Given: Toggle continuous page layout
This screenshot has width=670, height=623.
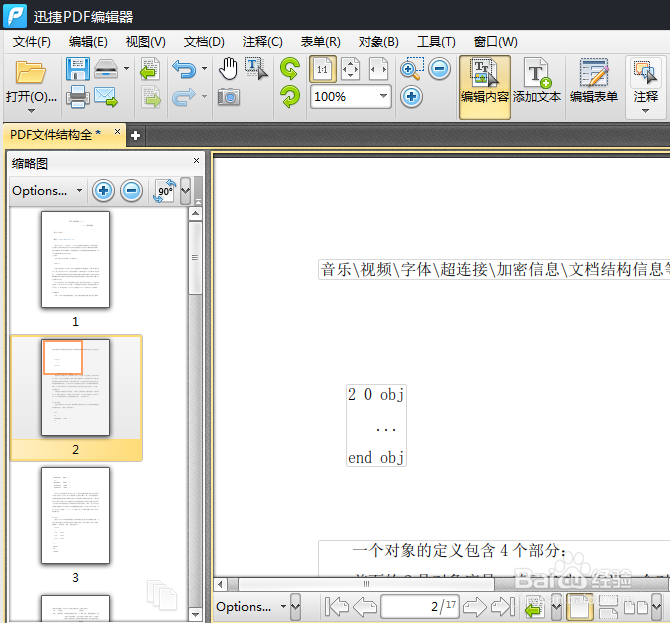Looking at the screenshot, I should pyautogui.click(x=608, y=607).
